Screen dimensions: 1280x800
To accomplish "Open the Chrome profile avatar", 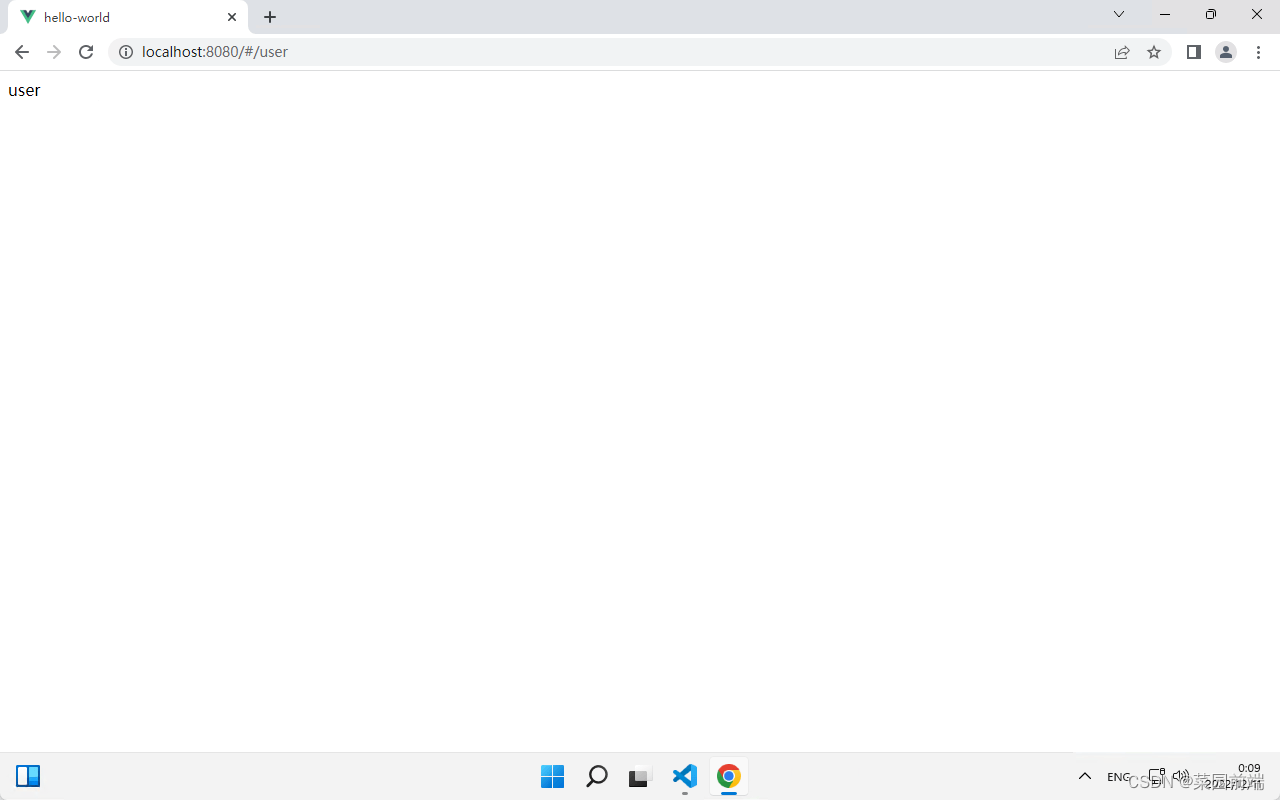I will [1226, 52].
